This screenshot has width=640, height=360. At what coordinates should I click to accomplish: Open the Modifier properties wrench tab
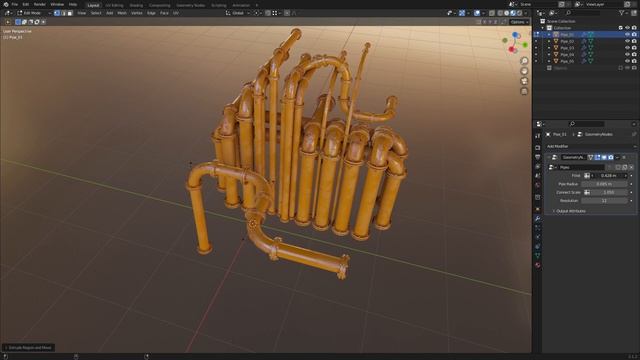(538, 219)
